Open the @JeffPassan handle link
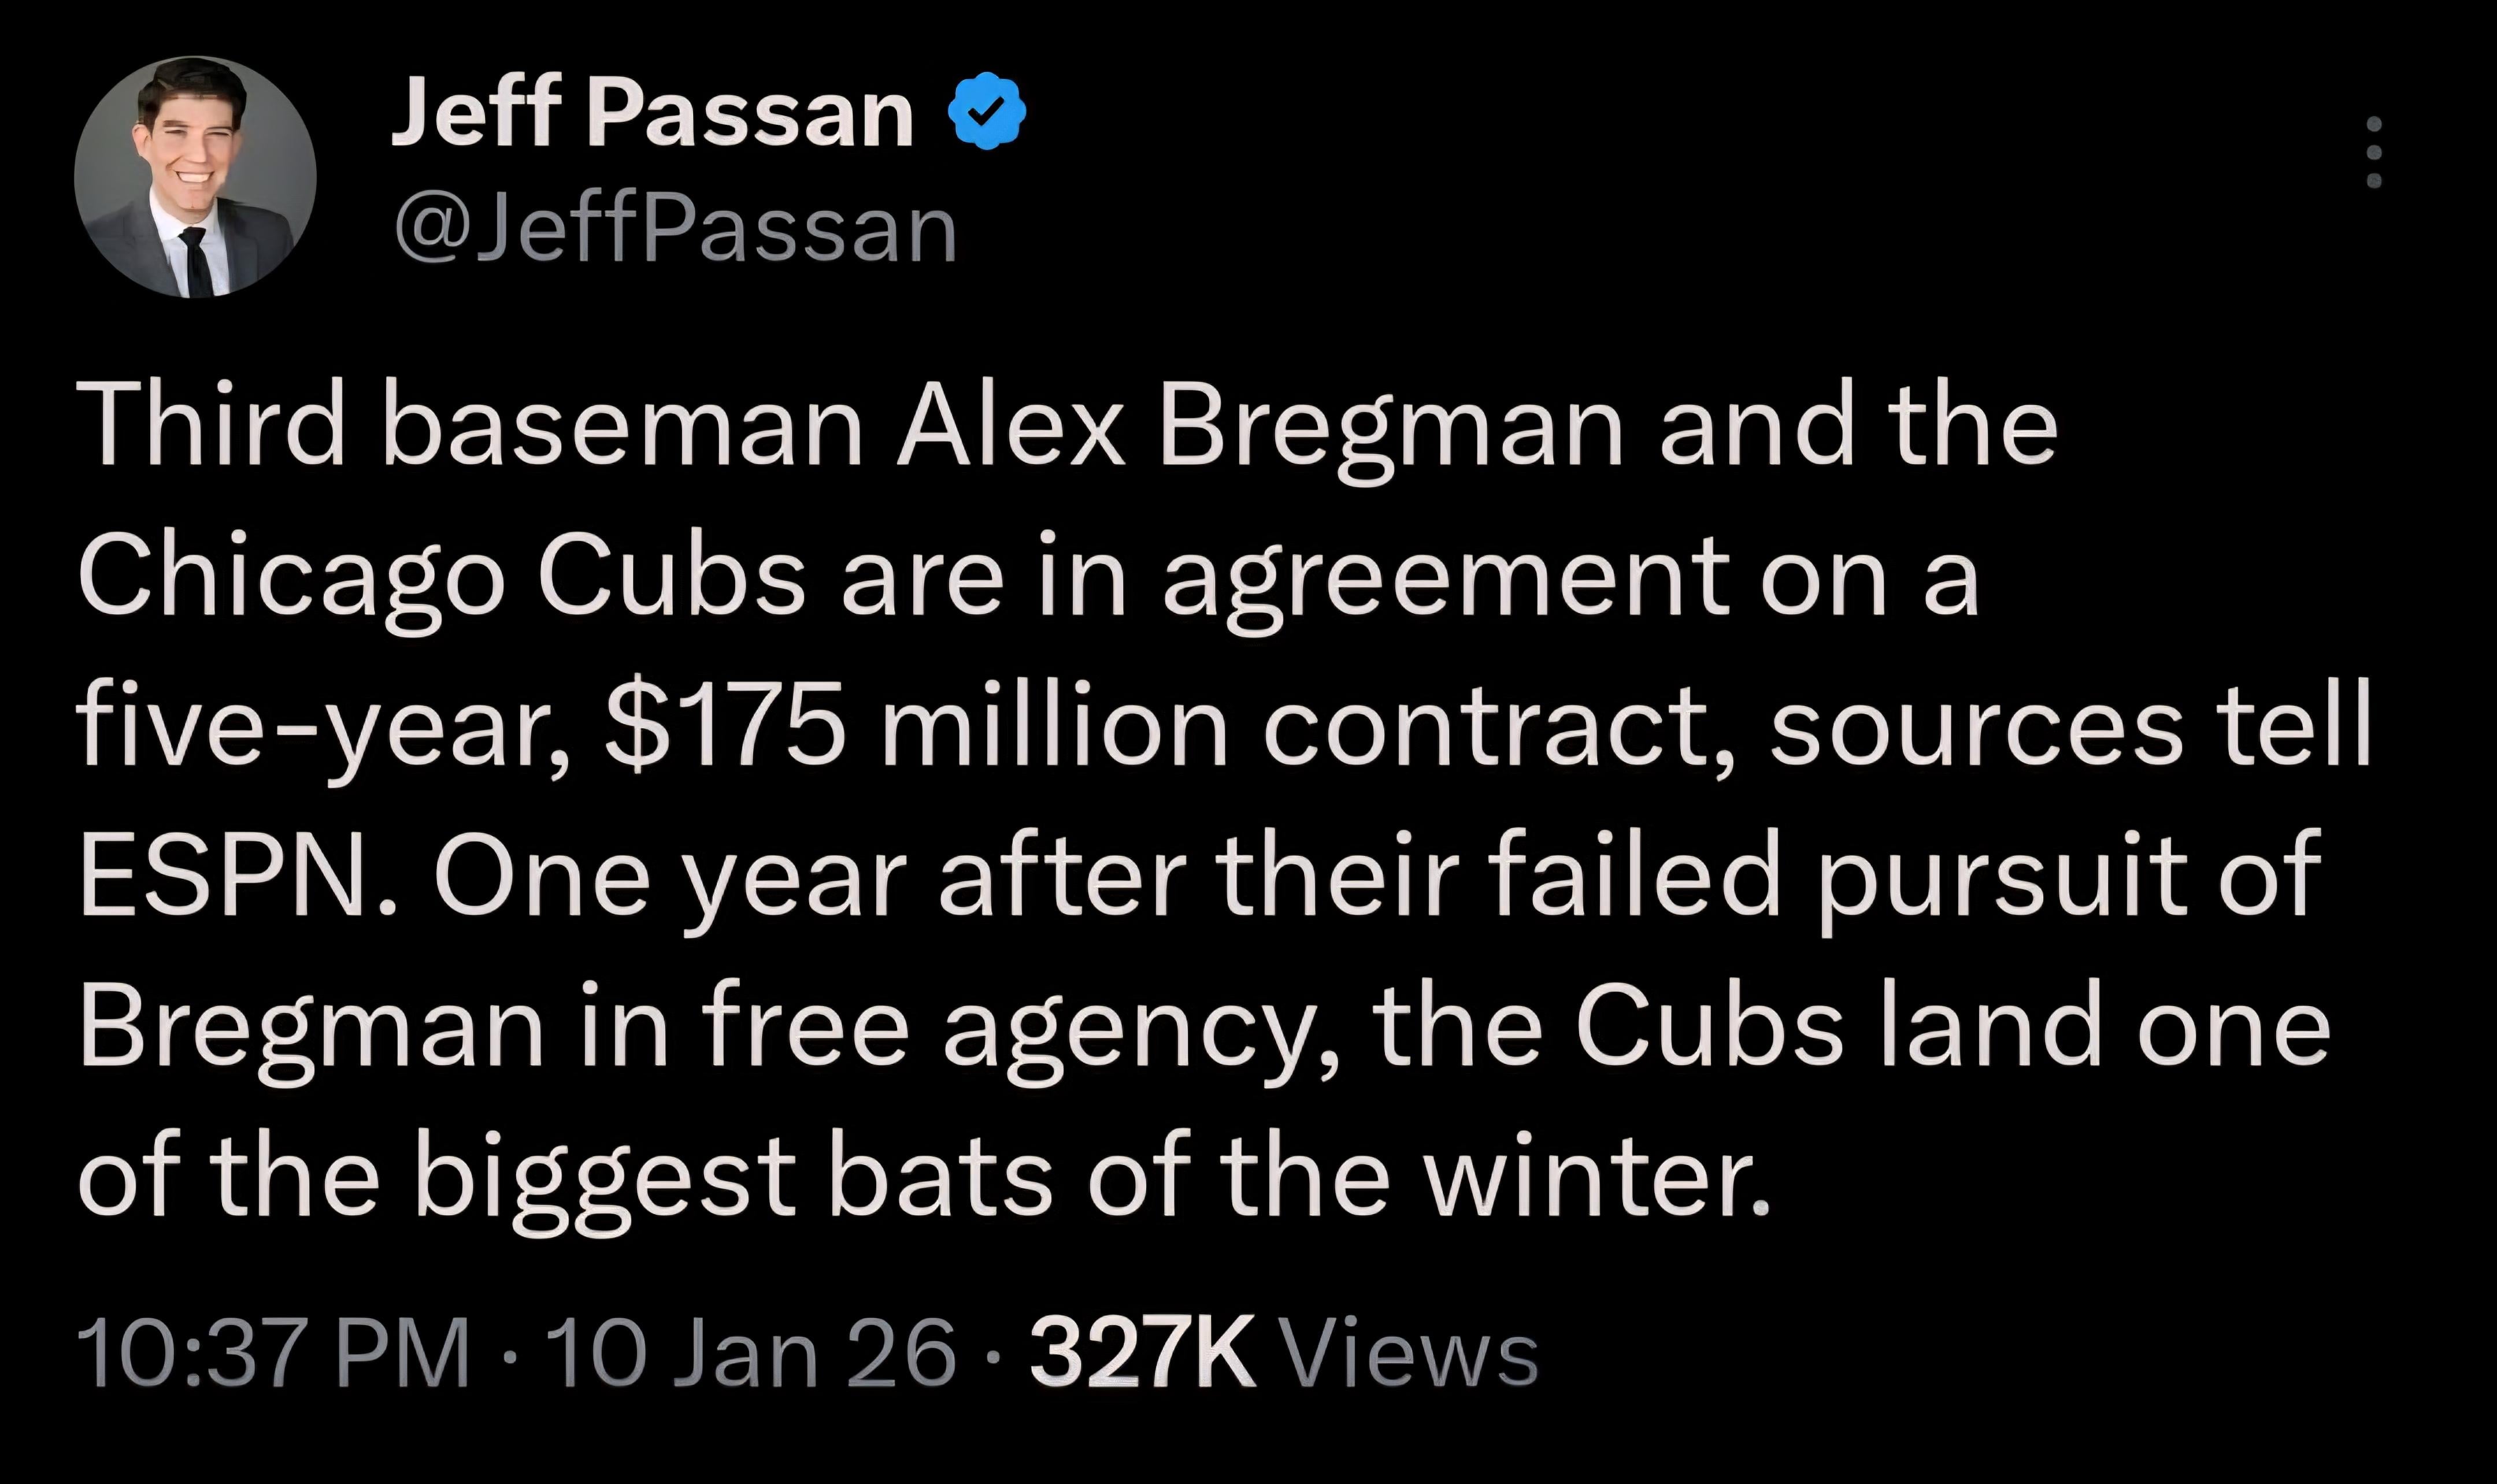The width and height of the screenshot is (2497, 1484). coord(676,231)
